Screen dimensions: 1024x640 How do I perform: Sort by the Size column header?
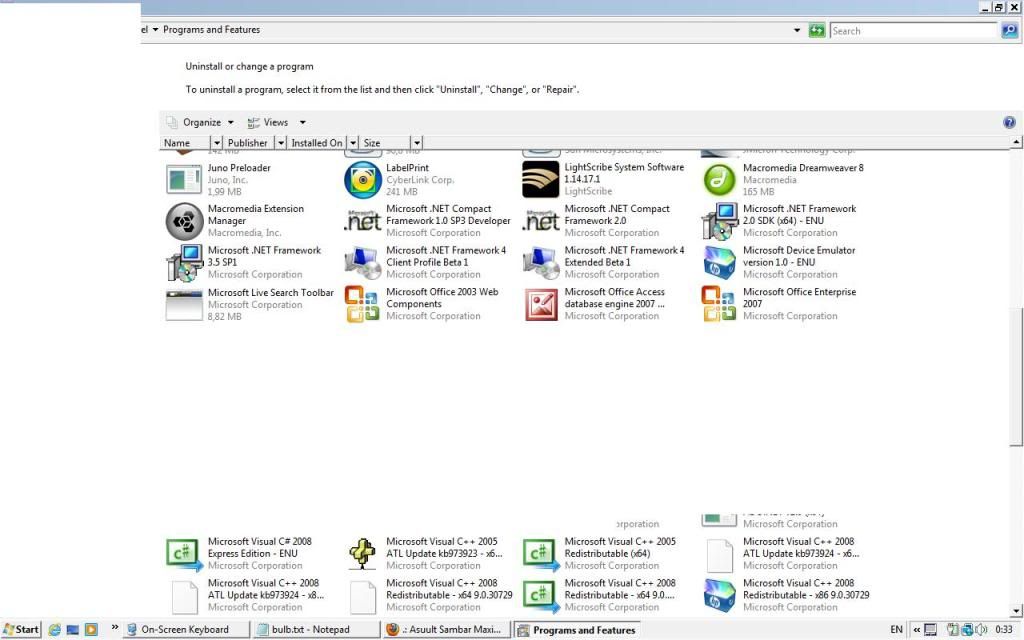pos(384,143)
